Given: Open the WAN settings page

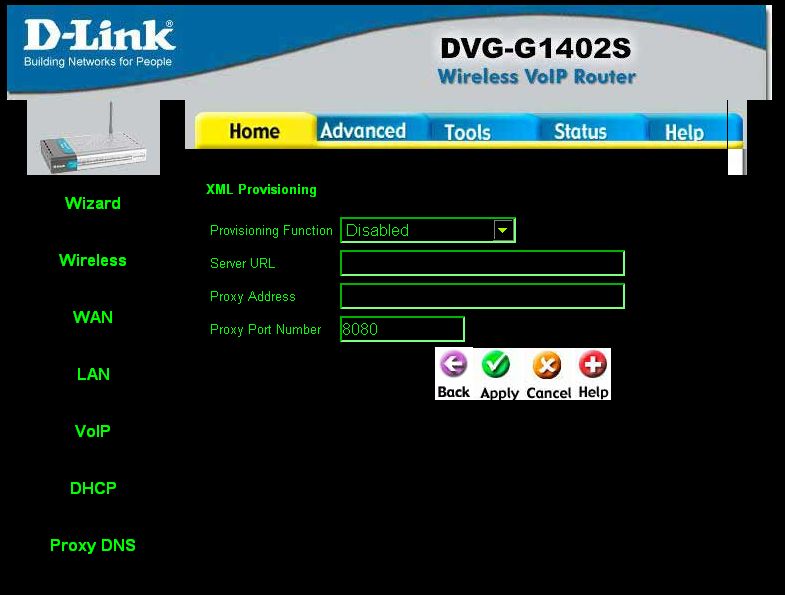Looking at the screenshot, I should coord(93,318).
